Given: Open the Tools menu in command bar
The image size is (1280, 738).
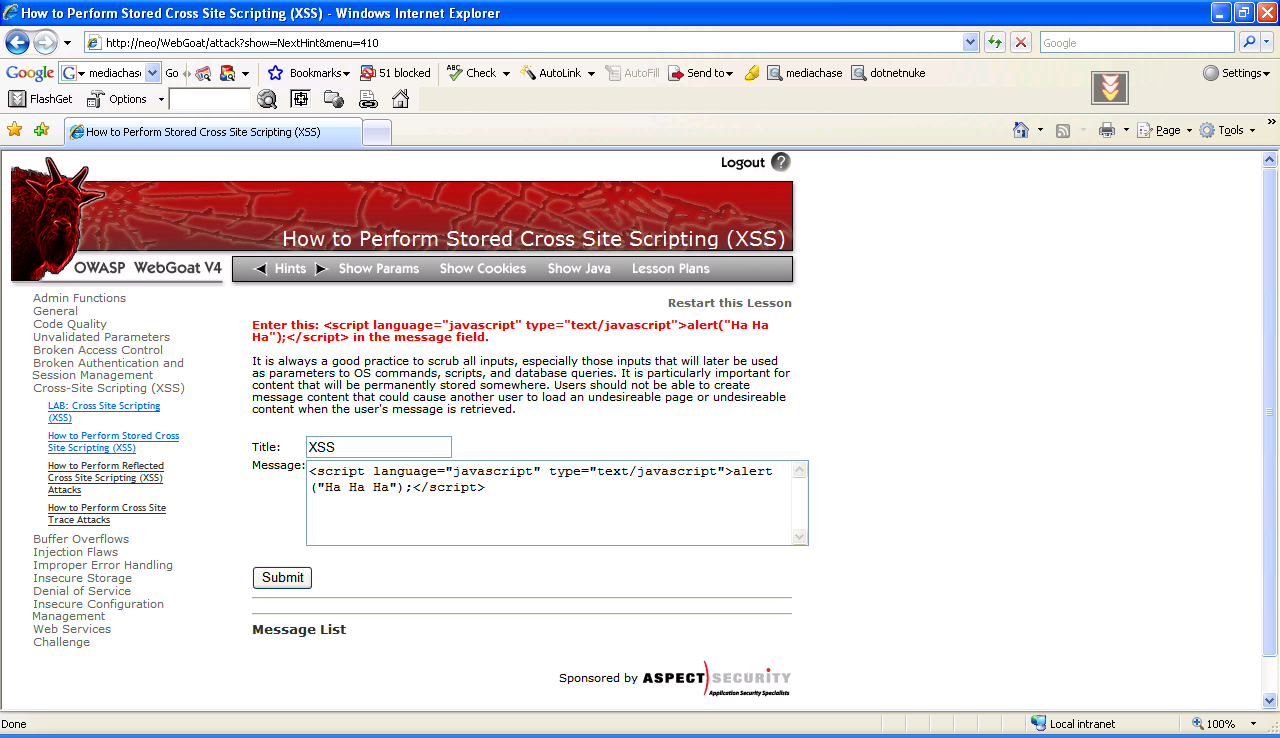Looking at the screenshot, I should pyautogui.click(x=1230, y=130).
